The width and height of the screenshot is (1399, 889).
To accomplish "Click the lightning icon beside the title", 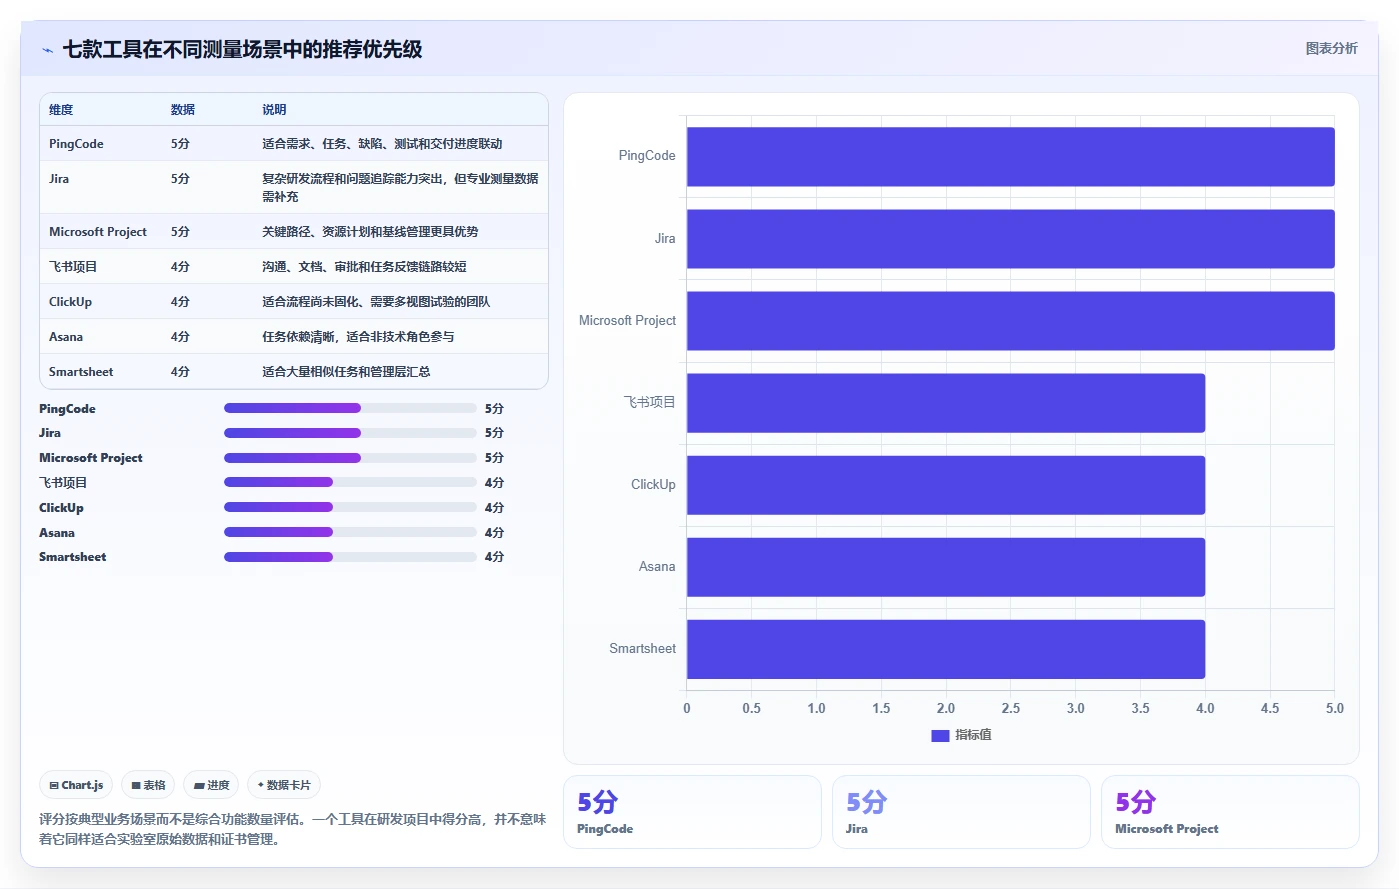I will click(x=47, y=50).
